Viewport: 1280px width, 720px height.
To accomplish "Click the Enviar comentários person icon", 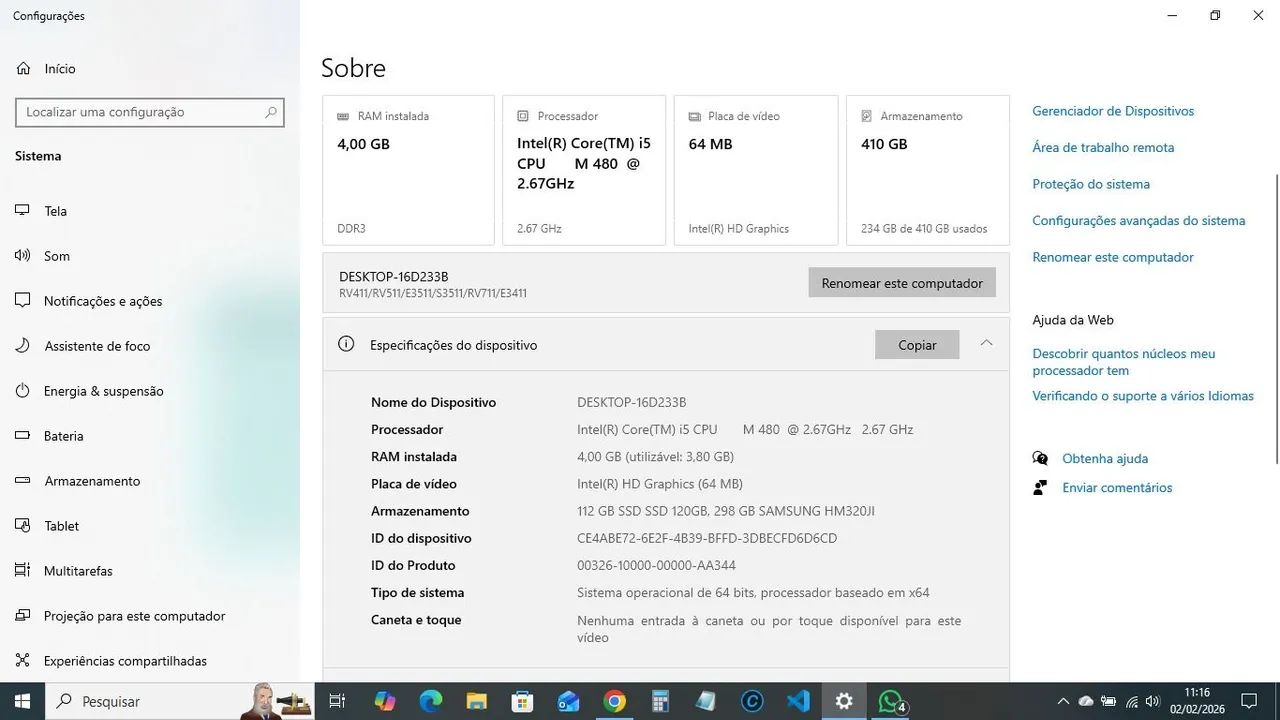I will pyautogui.click(x=1040, y=488).
